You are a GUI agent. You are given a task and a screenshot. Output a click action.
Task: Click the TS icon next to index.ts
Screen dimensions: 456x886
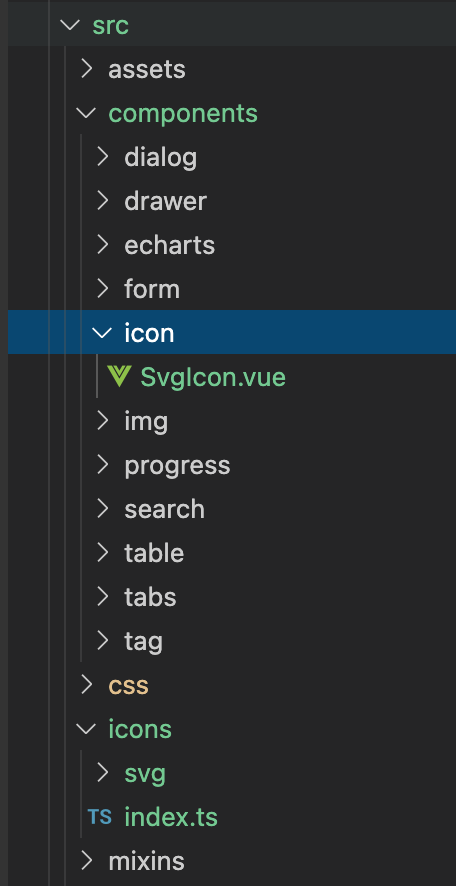coord(99,816)
